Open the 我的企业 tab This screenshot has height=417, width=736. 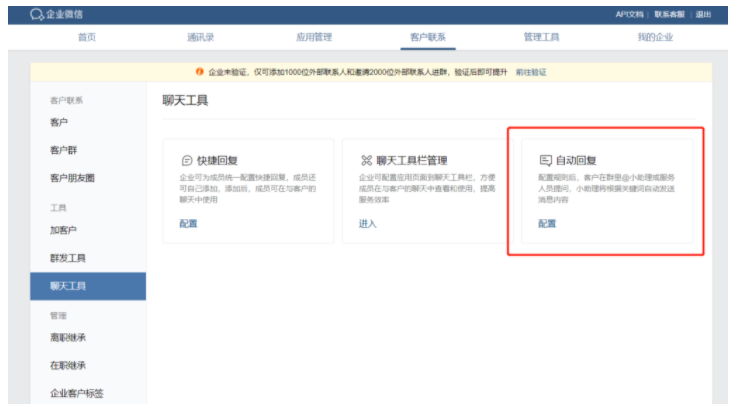(655, 37)
